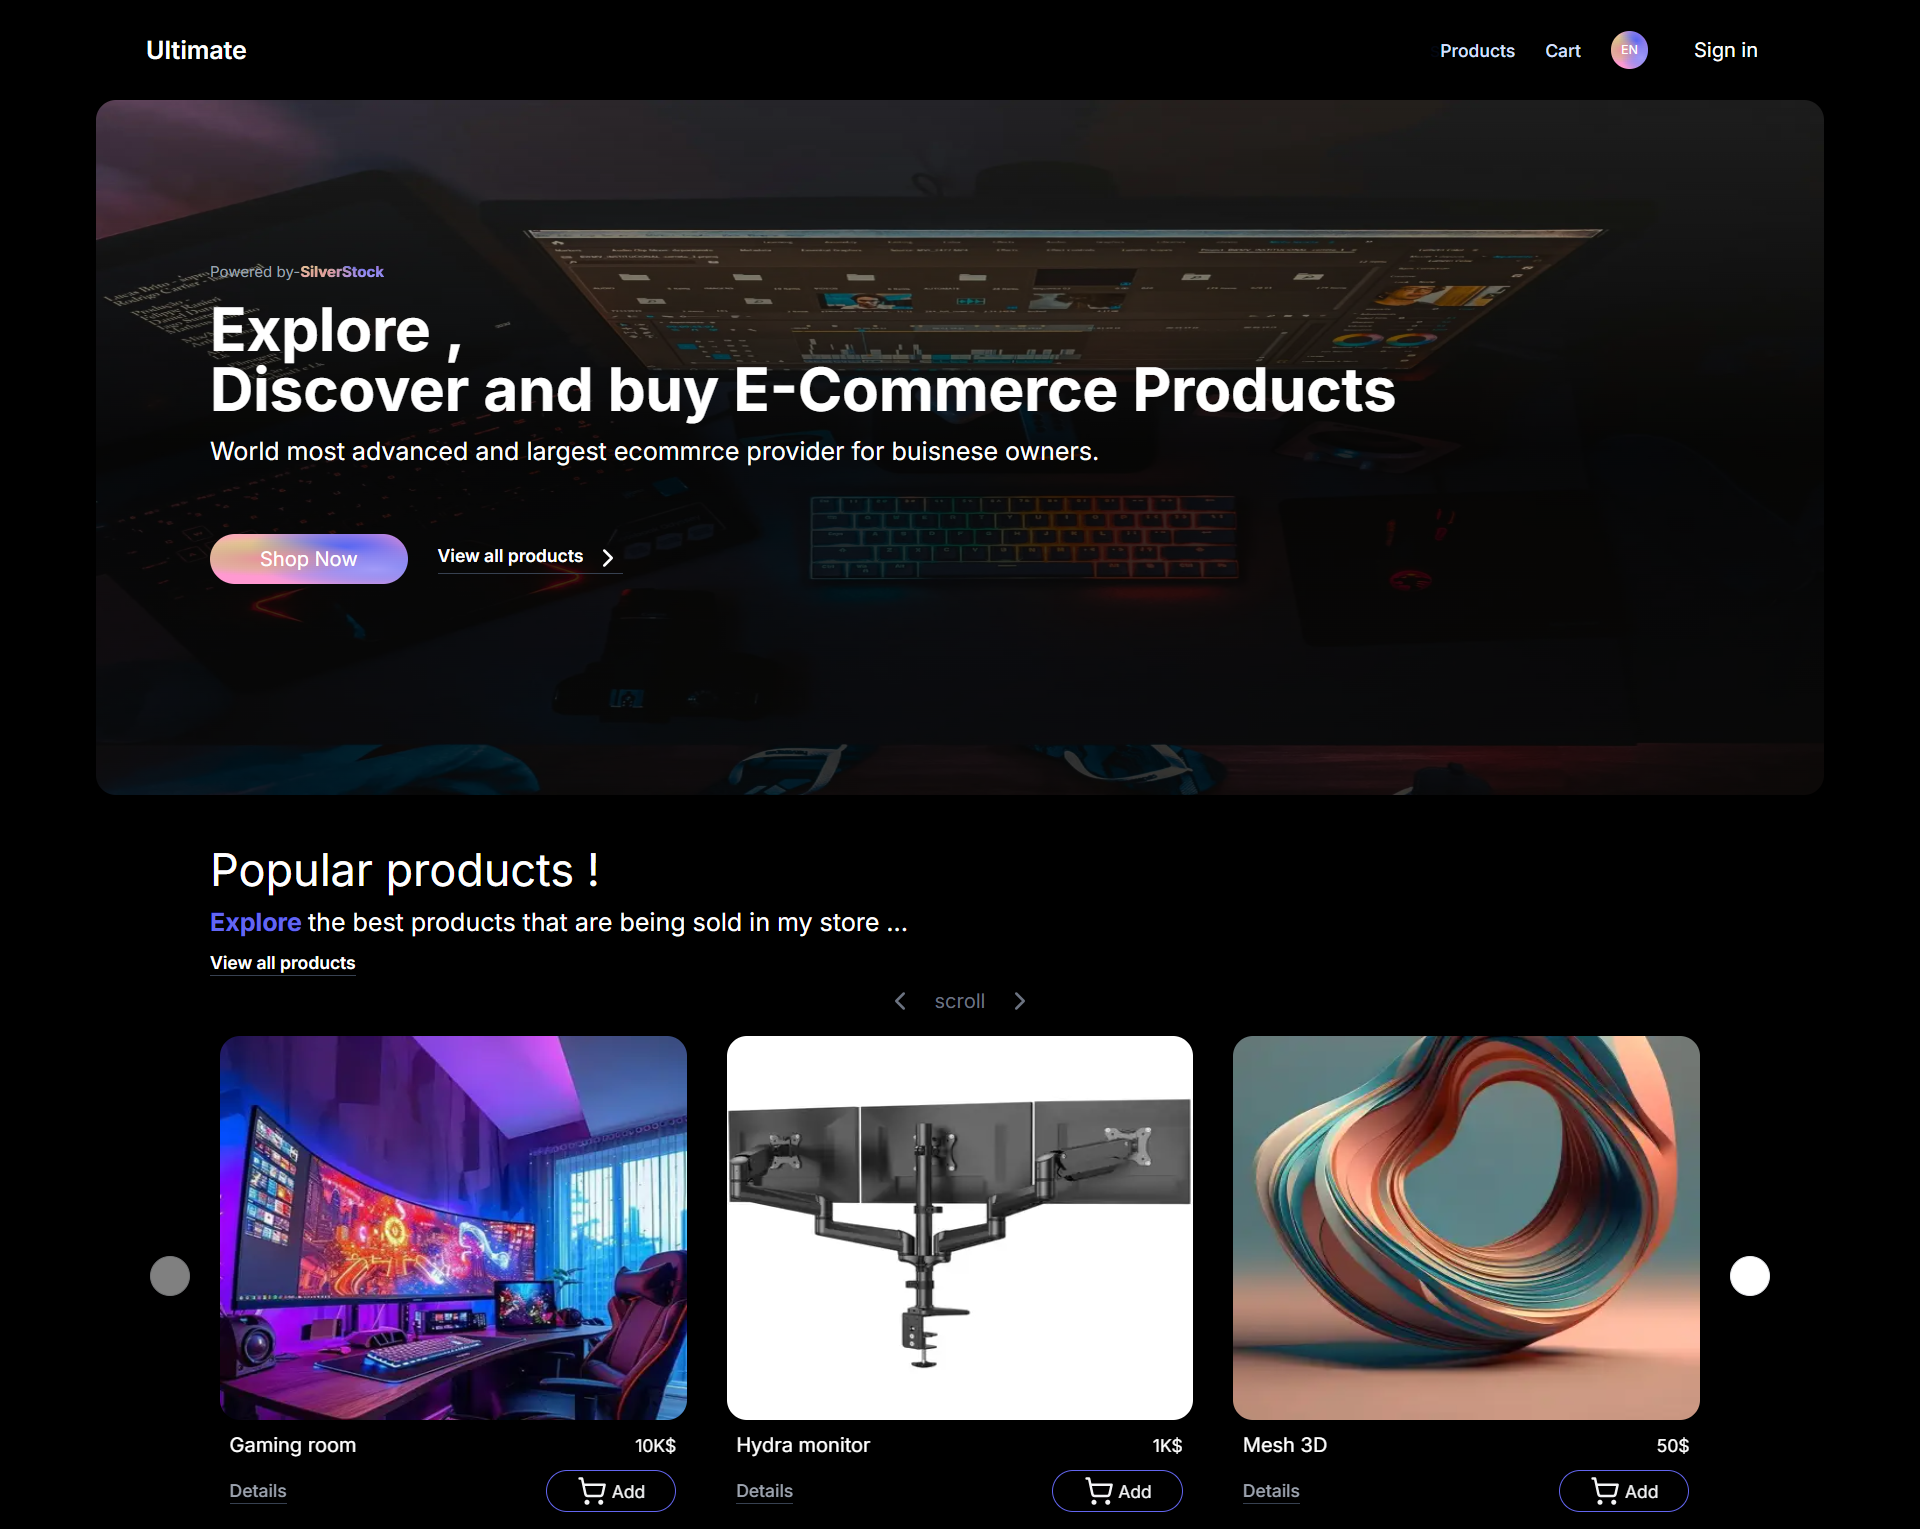Click the left chevron beside scroll
The image size is (1920, 1529).
pos(900,1001)
